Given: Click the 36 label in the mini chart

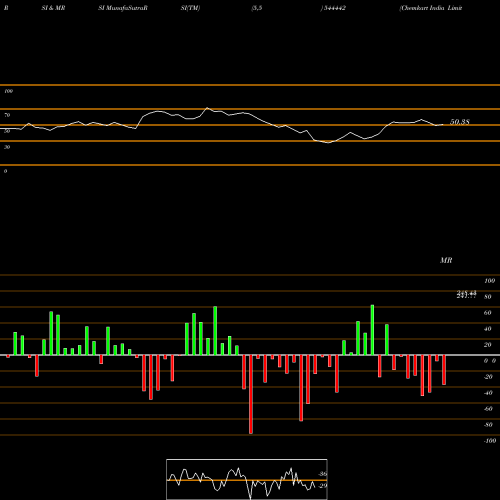Looking at the screenshot, I should pos(323,474).
